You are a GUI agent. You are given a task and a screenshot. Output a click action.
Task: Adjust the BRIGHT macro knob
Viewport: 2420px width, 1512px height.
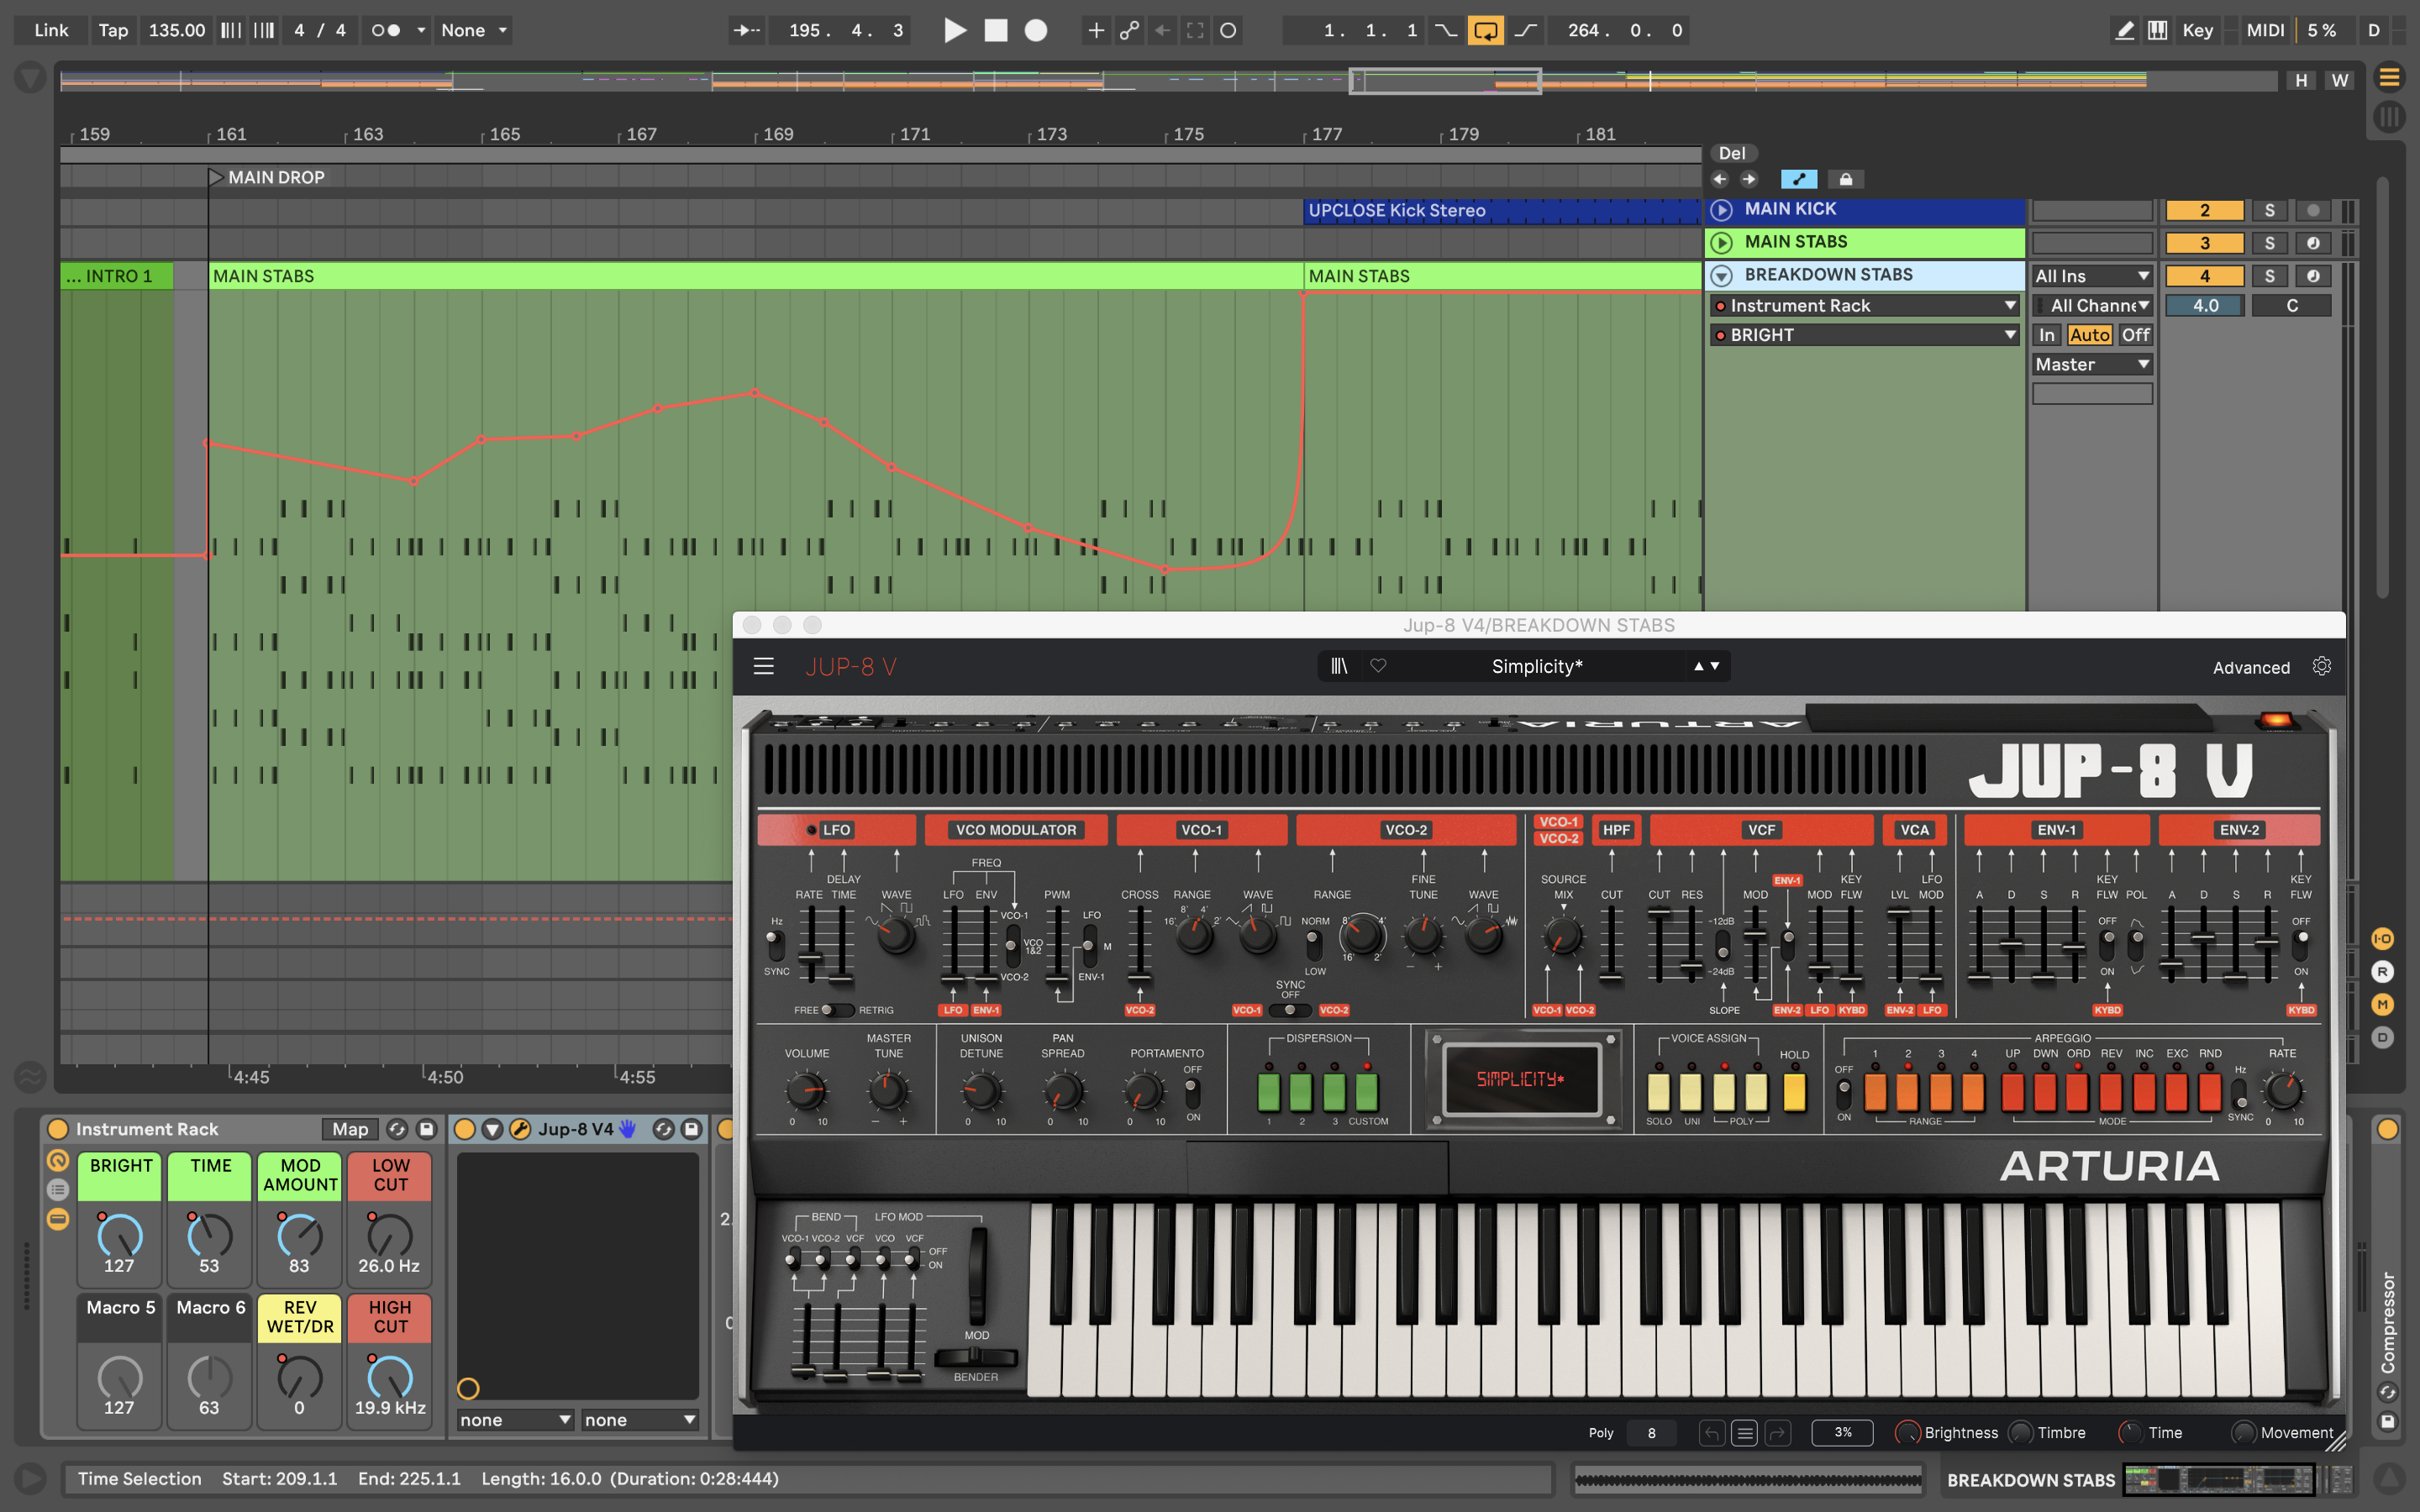point(119,1236)
